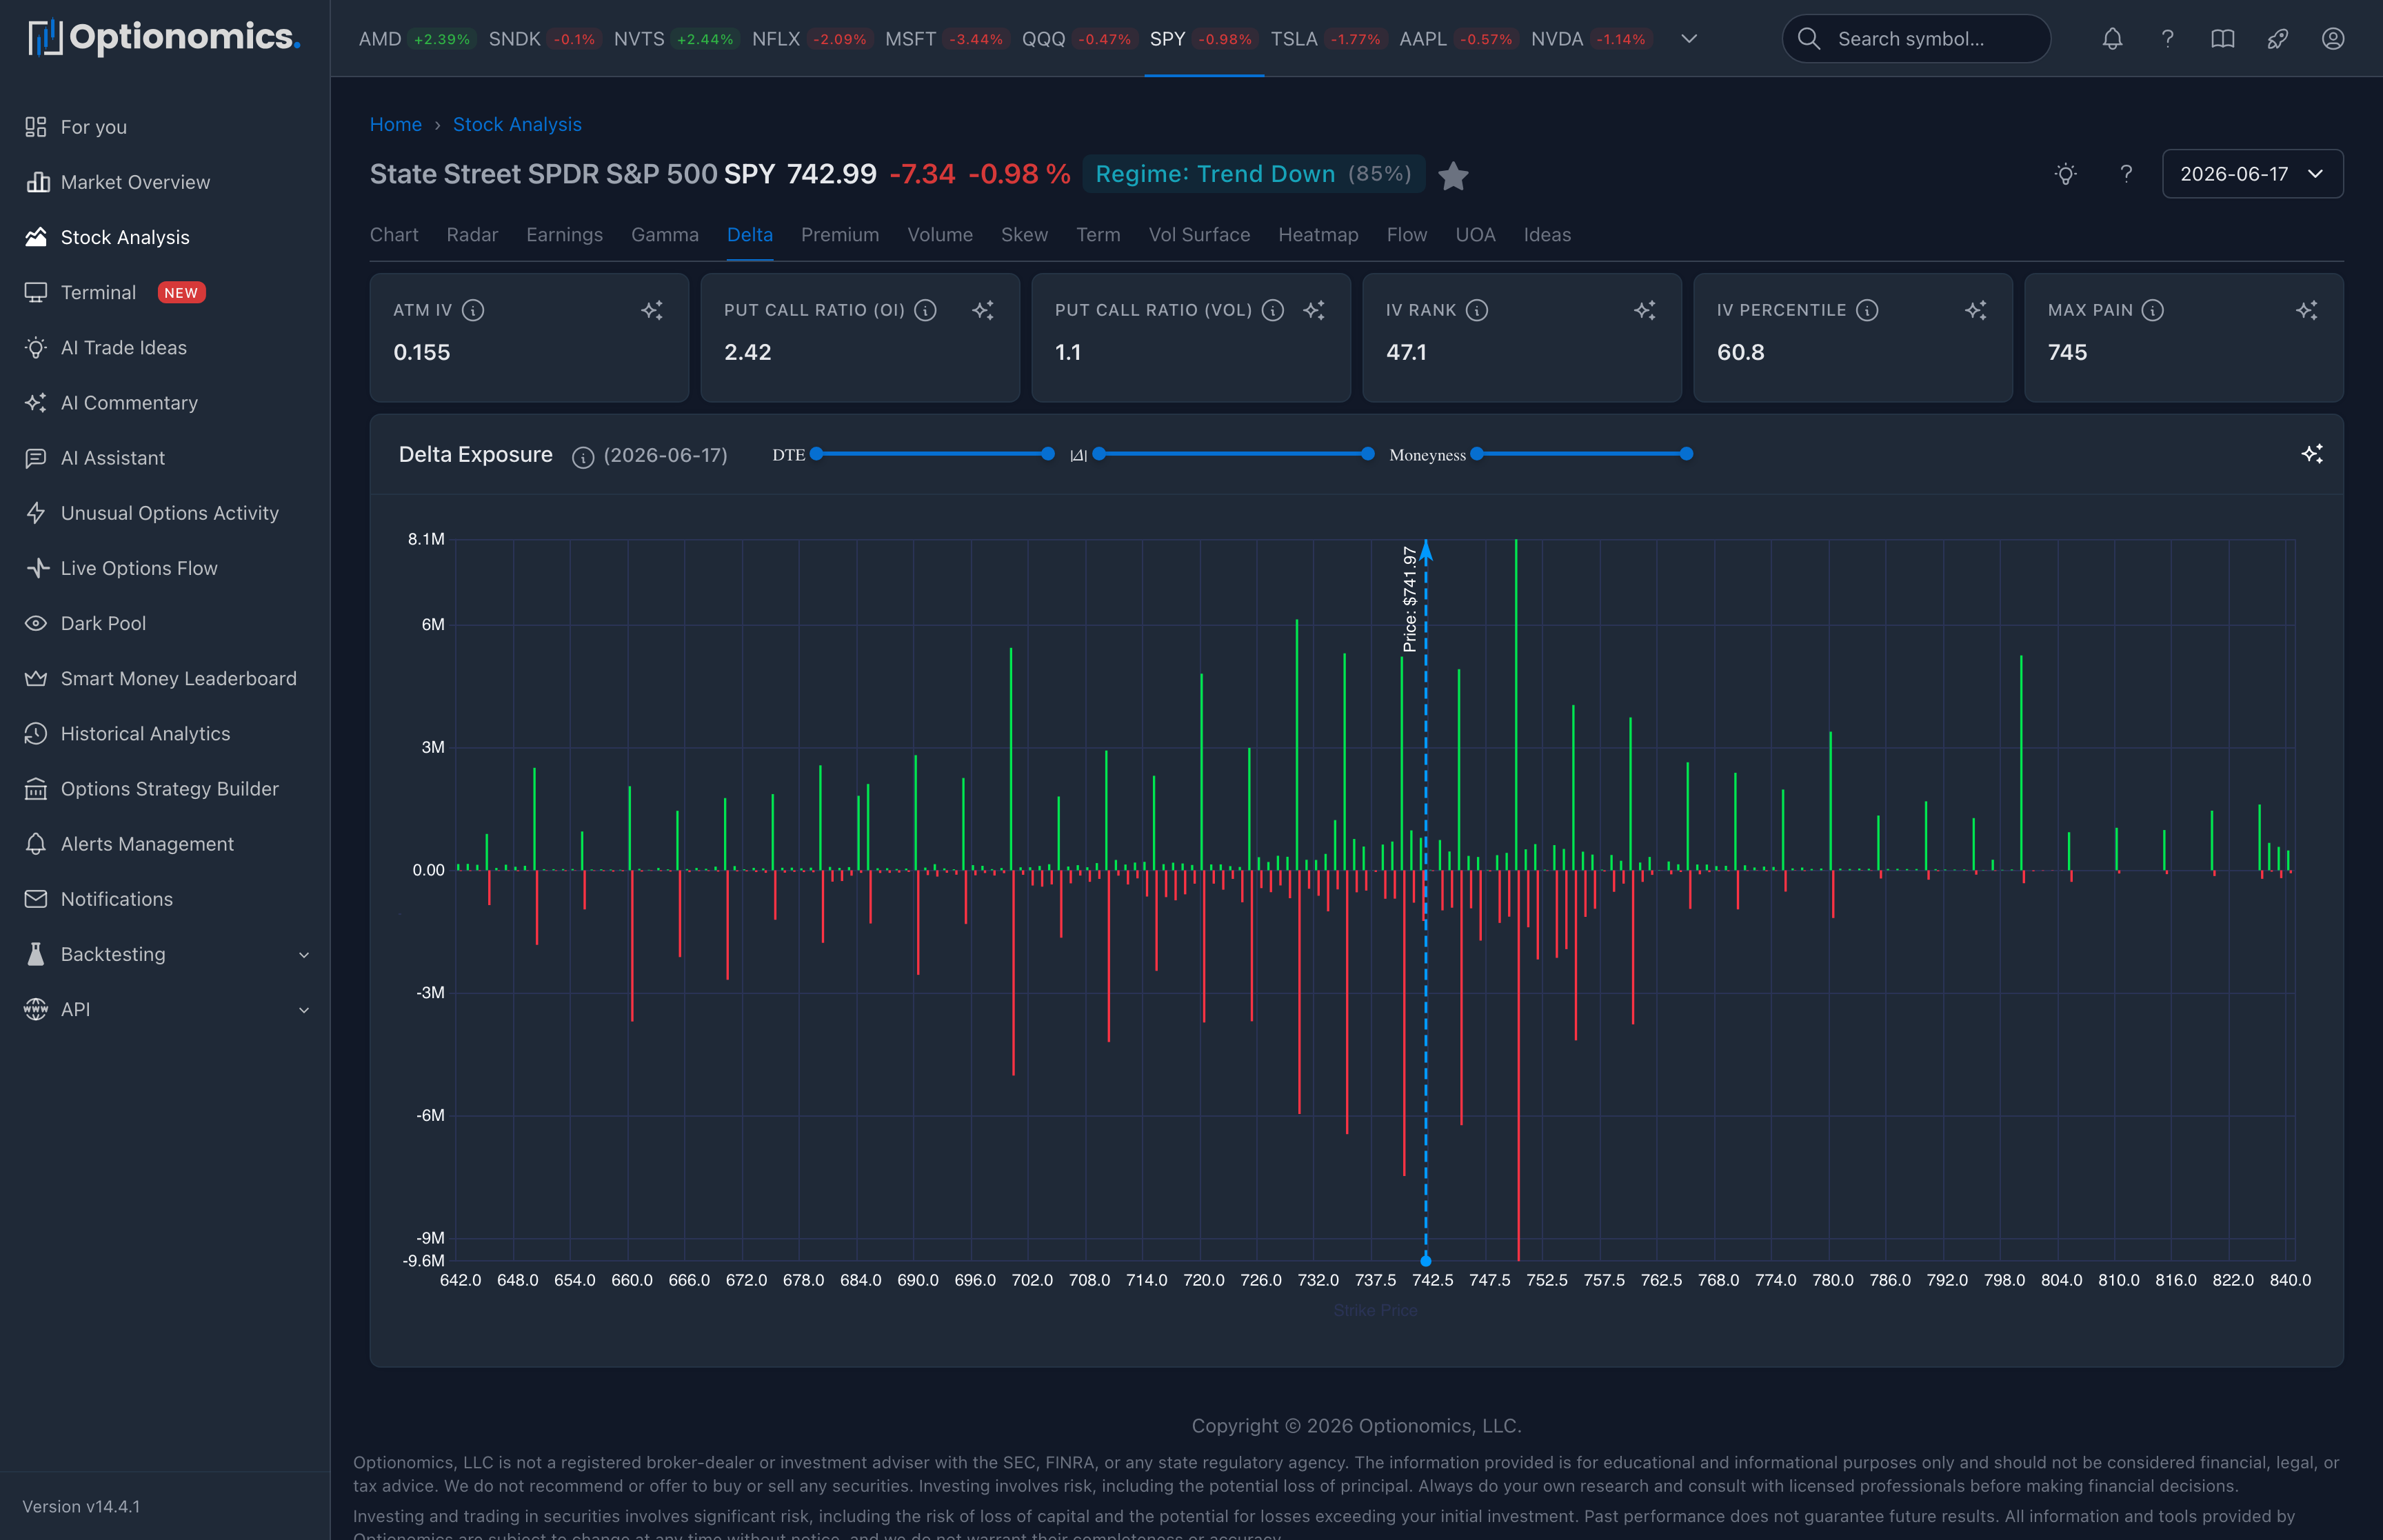Image resolution: width=2383 pixels, height=1540 pixels.
Task: Click the Optionomics logo
Action: coord(164,37)
